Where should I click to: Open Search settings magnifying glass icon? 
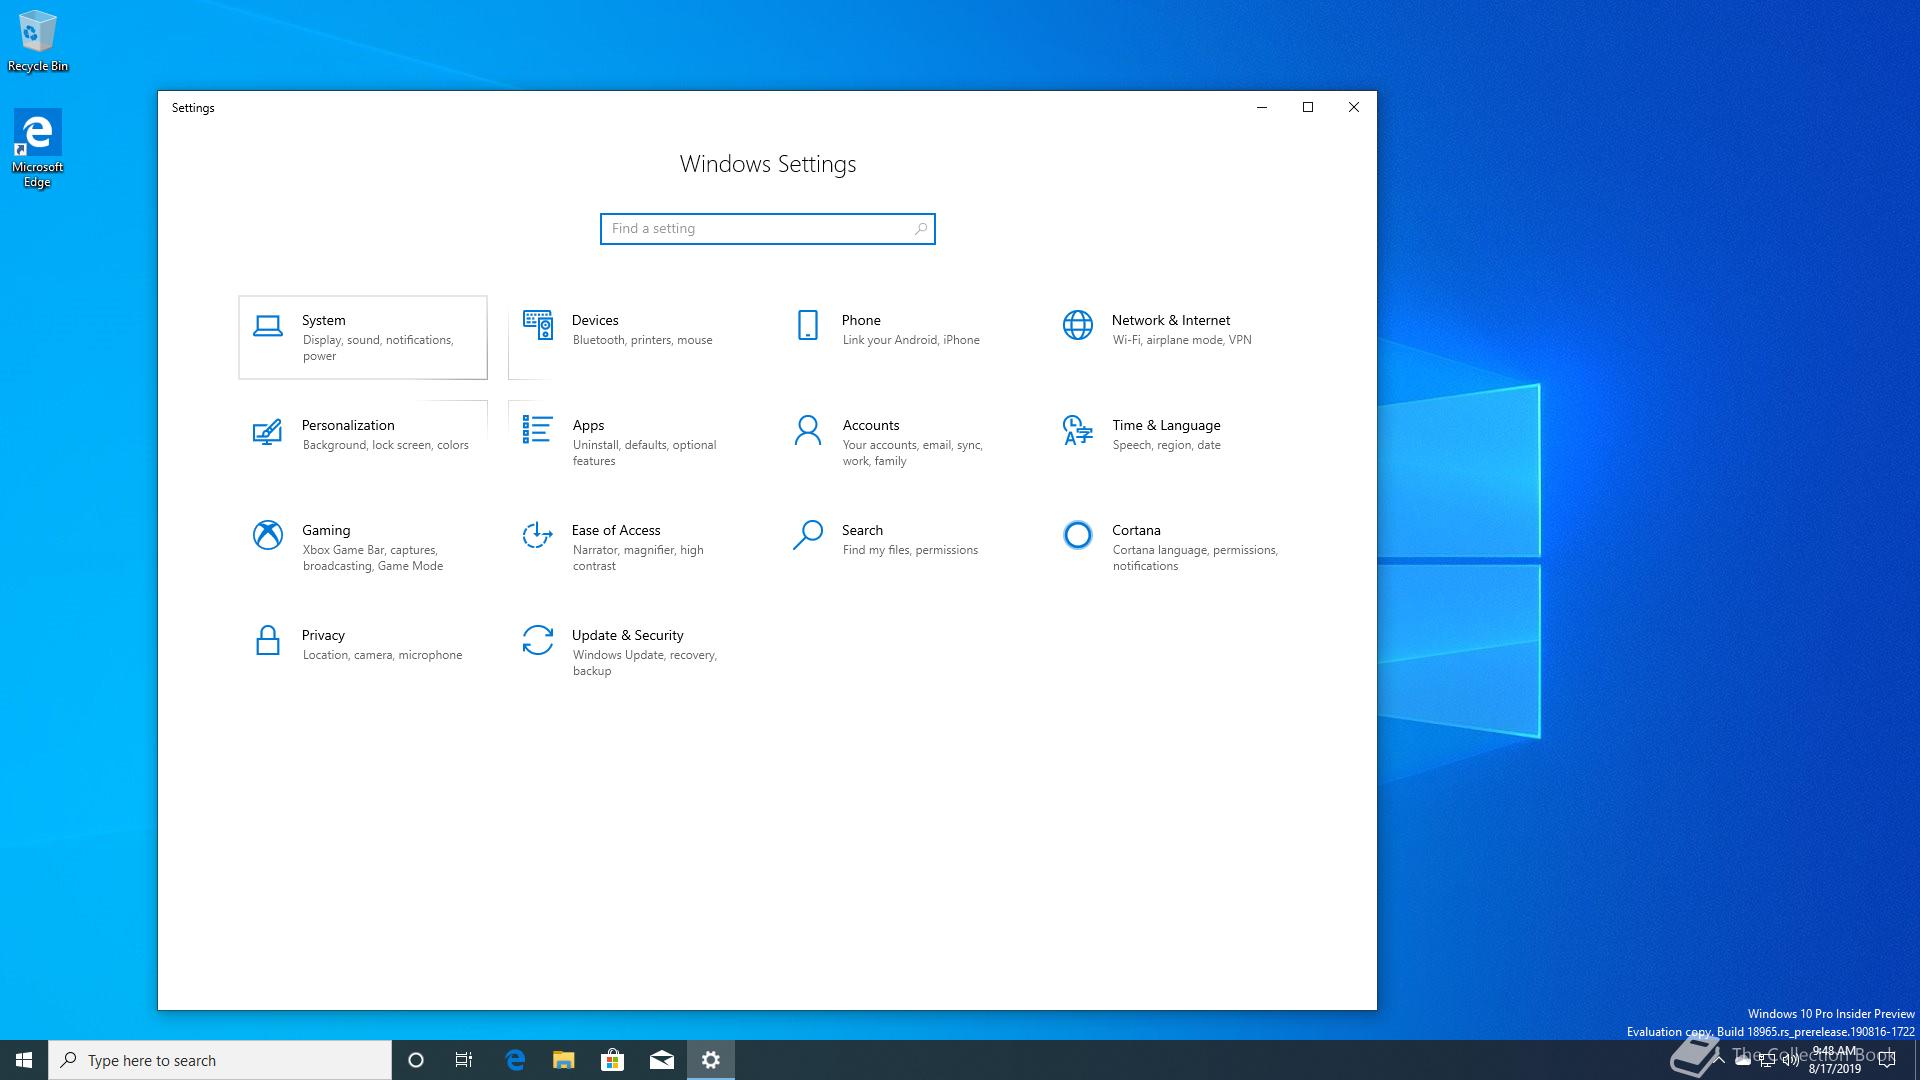[807, 535]
